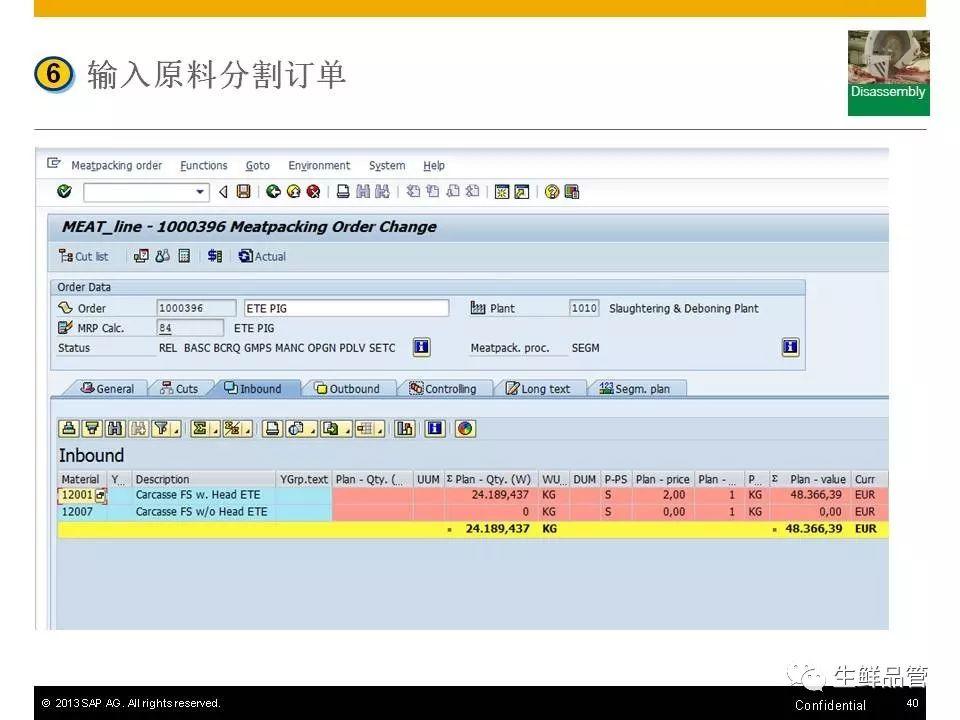
Task: Click the green checkmark Enter icon
Action: pyautogui.click(x=65, y=192)
